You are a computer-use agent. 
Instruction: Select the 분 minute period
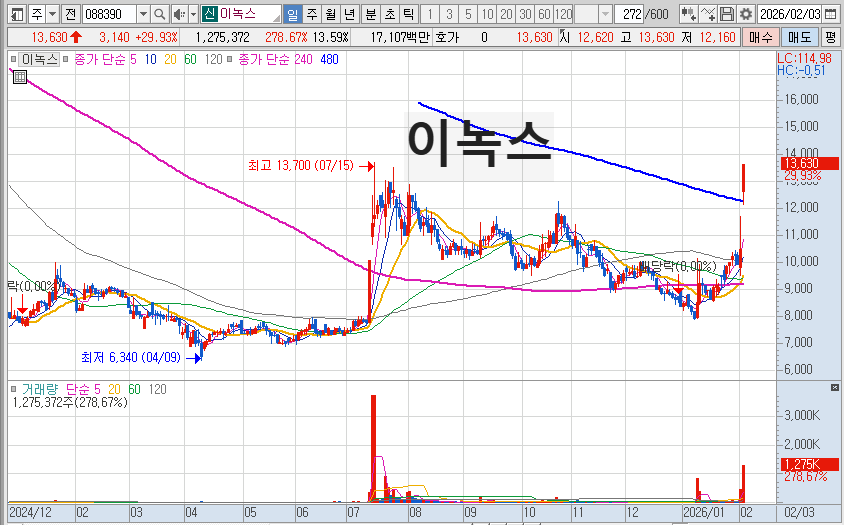[x=371, y=14]
